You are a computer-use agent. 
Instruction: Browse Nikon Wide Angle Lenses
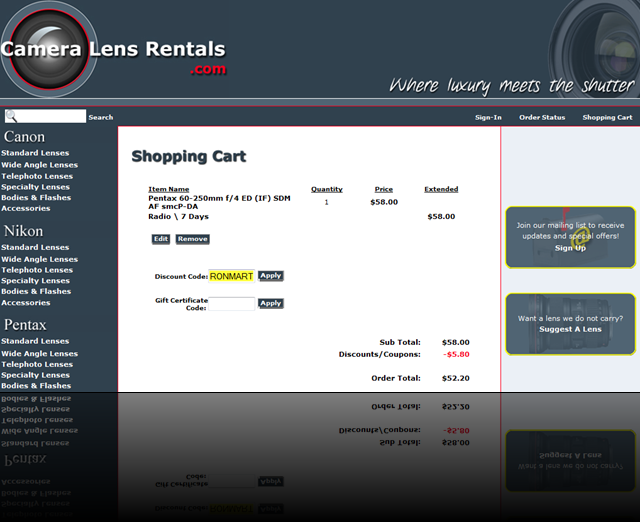click(40, 259)
